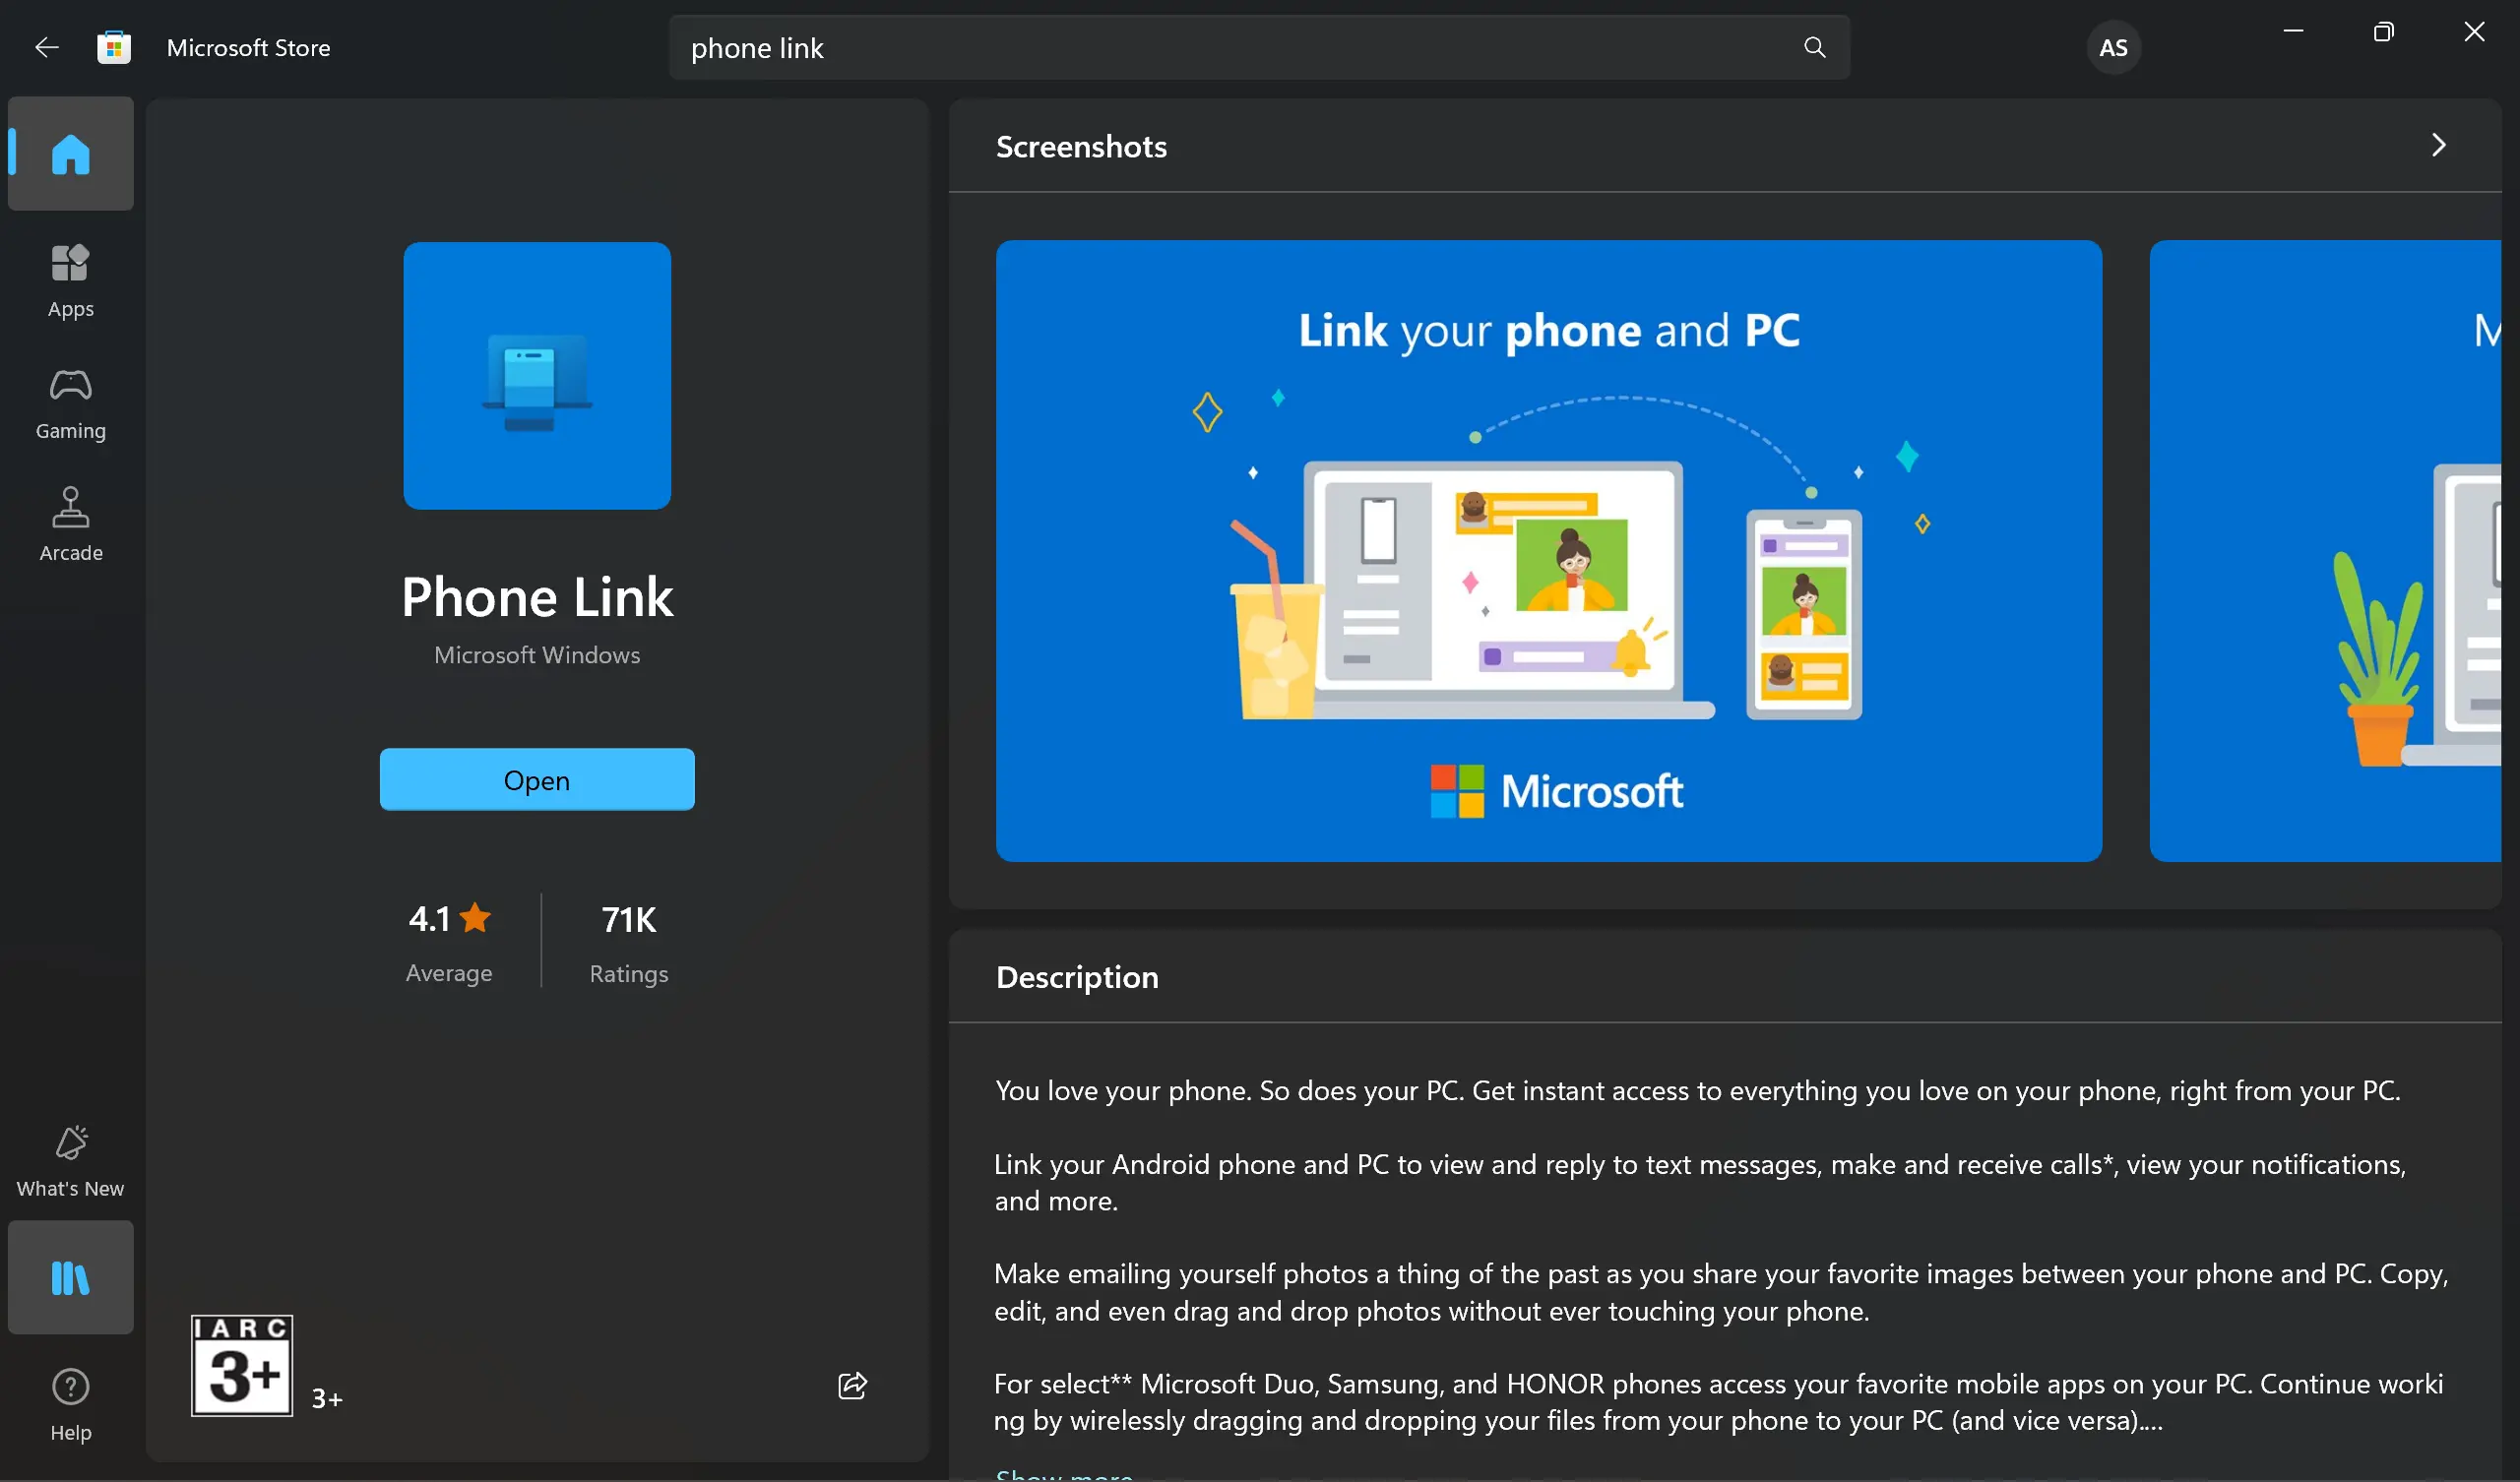Screen dimensions: 2520x1482
Task: Click the Microsoft Windows publisher link
Action: click(x=537, y=655)
